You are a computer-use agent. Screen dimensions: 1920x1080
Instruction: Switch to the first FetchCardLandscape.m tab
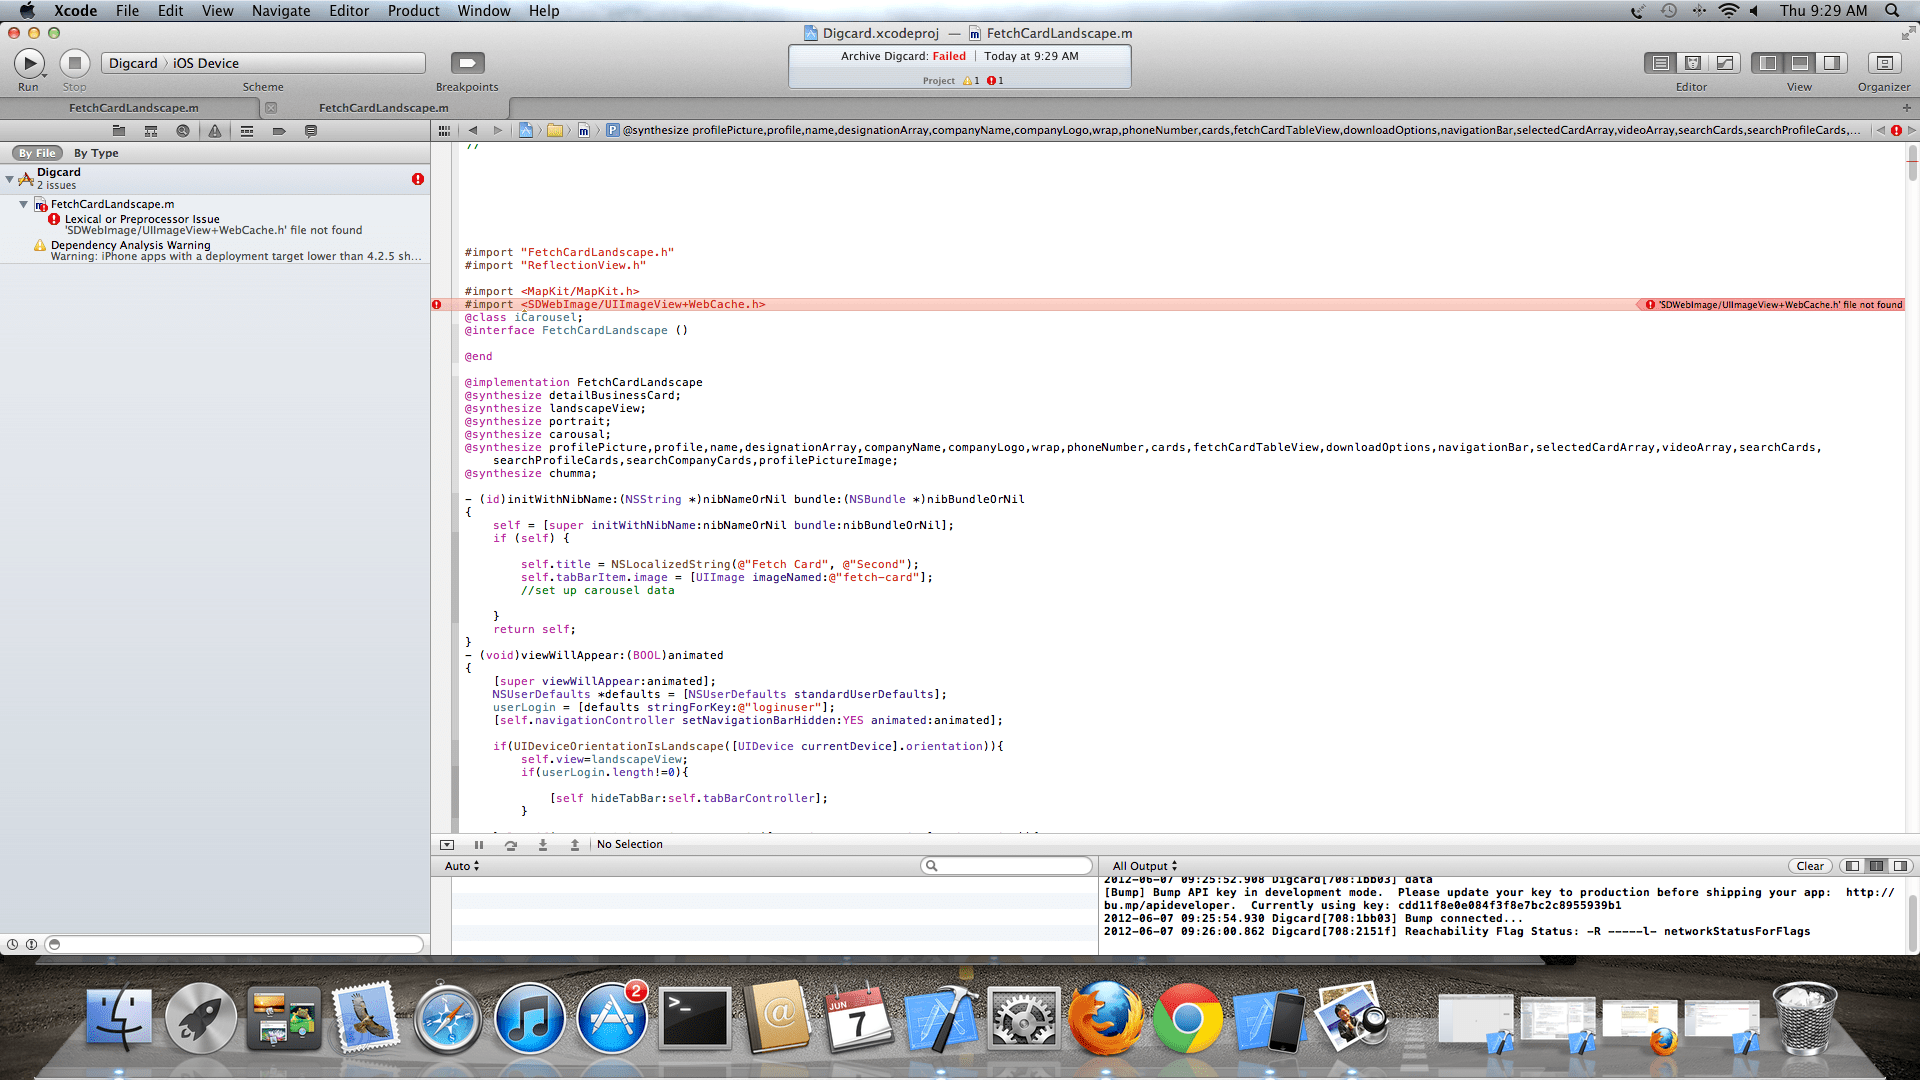[x=134, y=108]
